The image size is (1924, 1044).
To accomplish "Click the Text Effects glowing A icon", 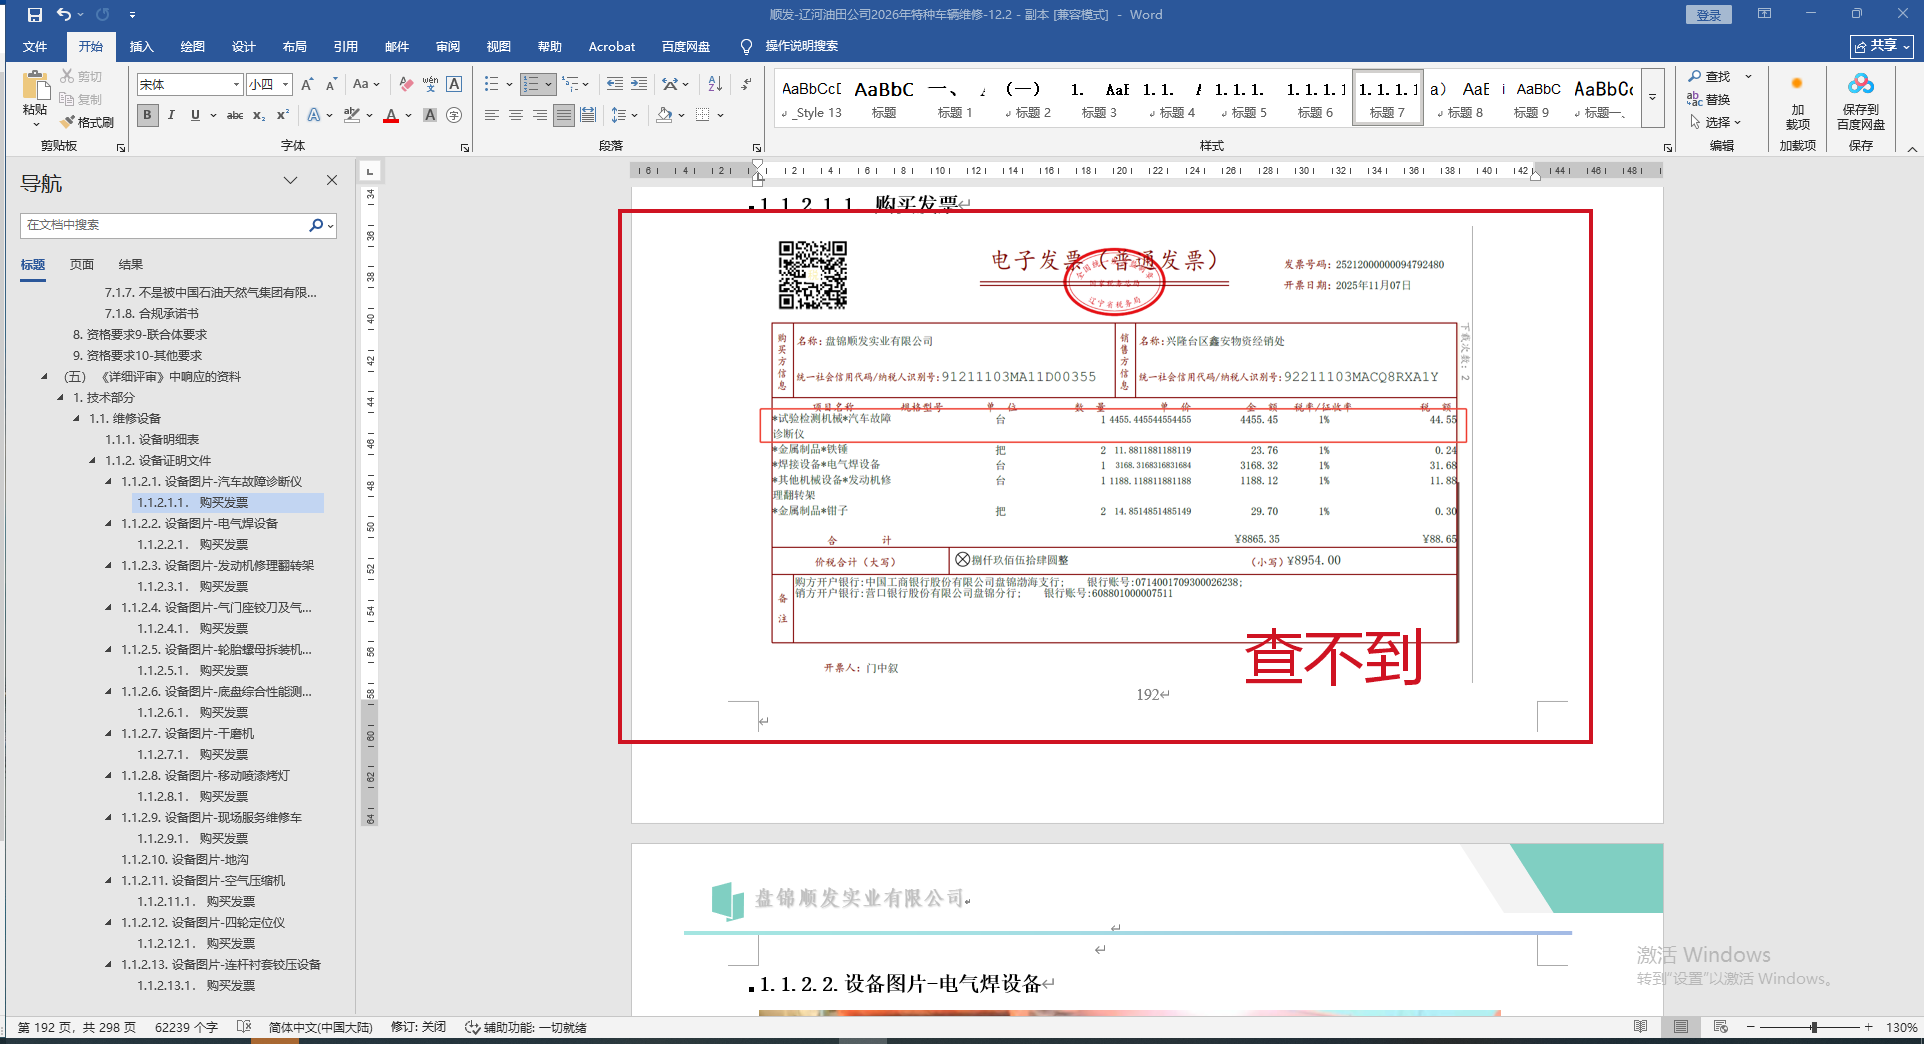I will pos(314,115).
